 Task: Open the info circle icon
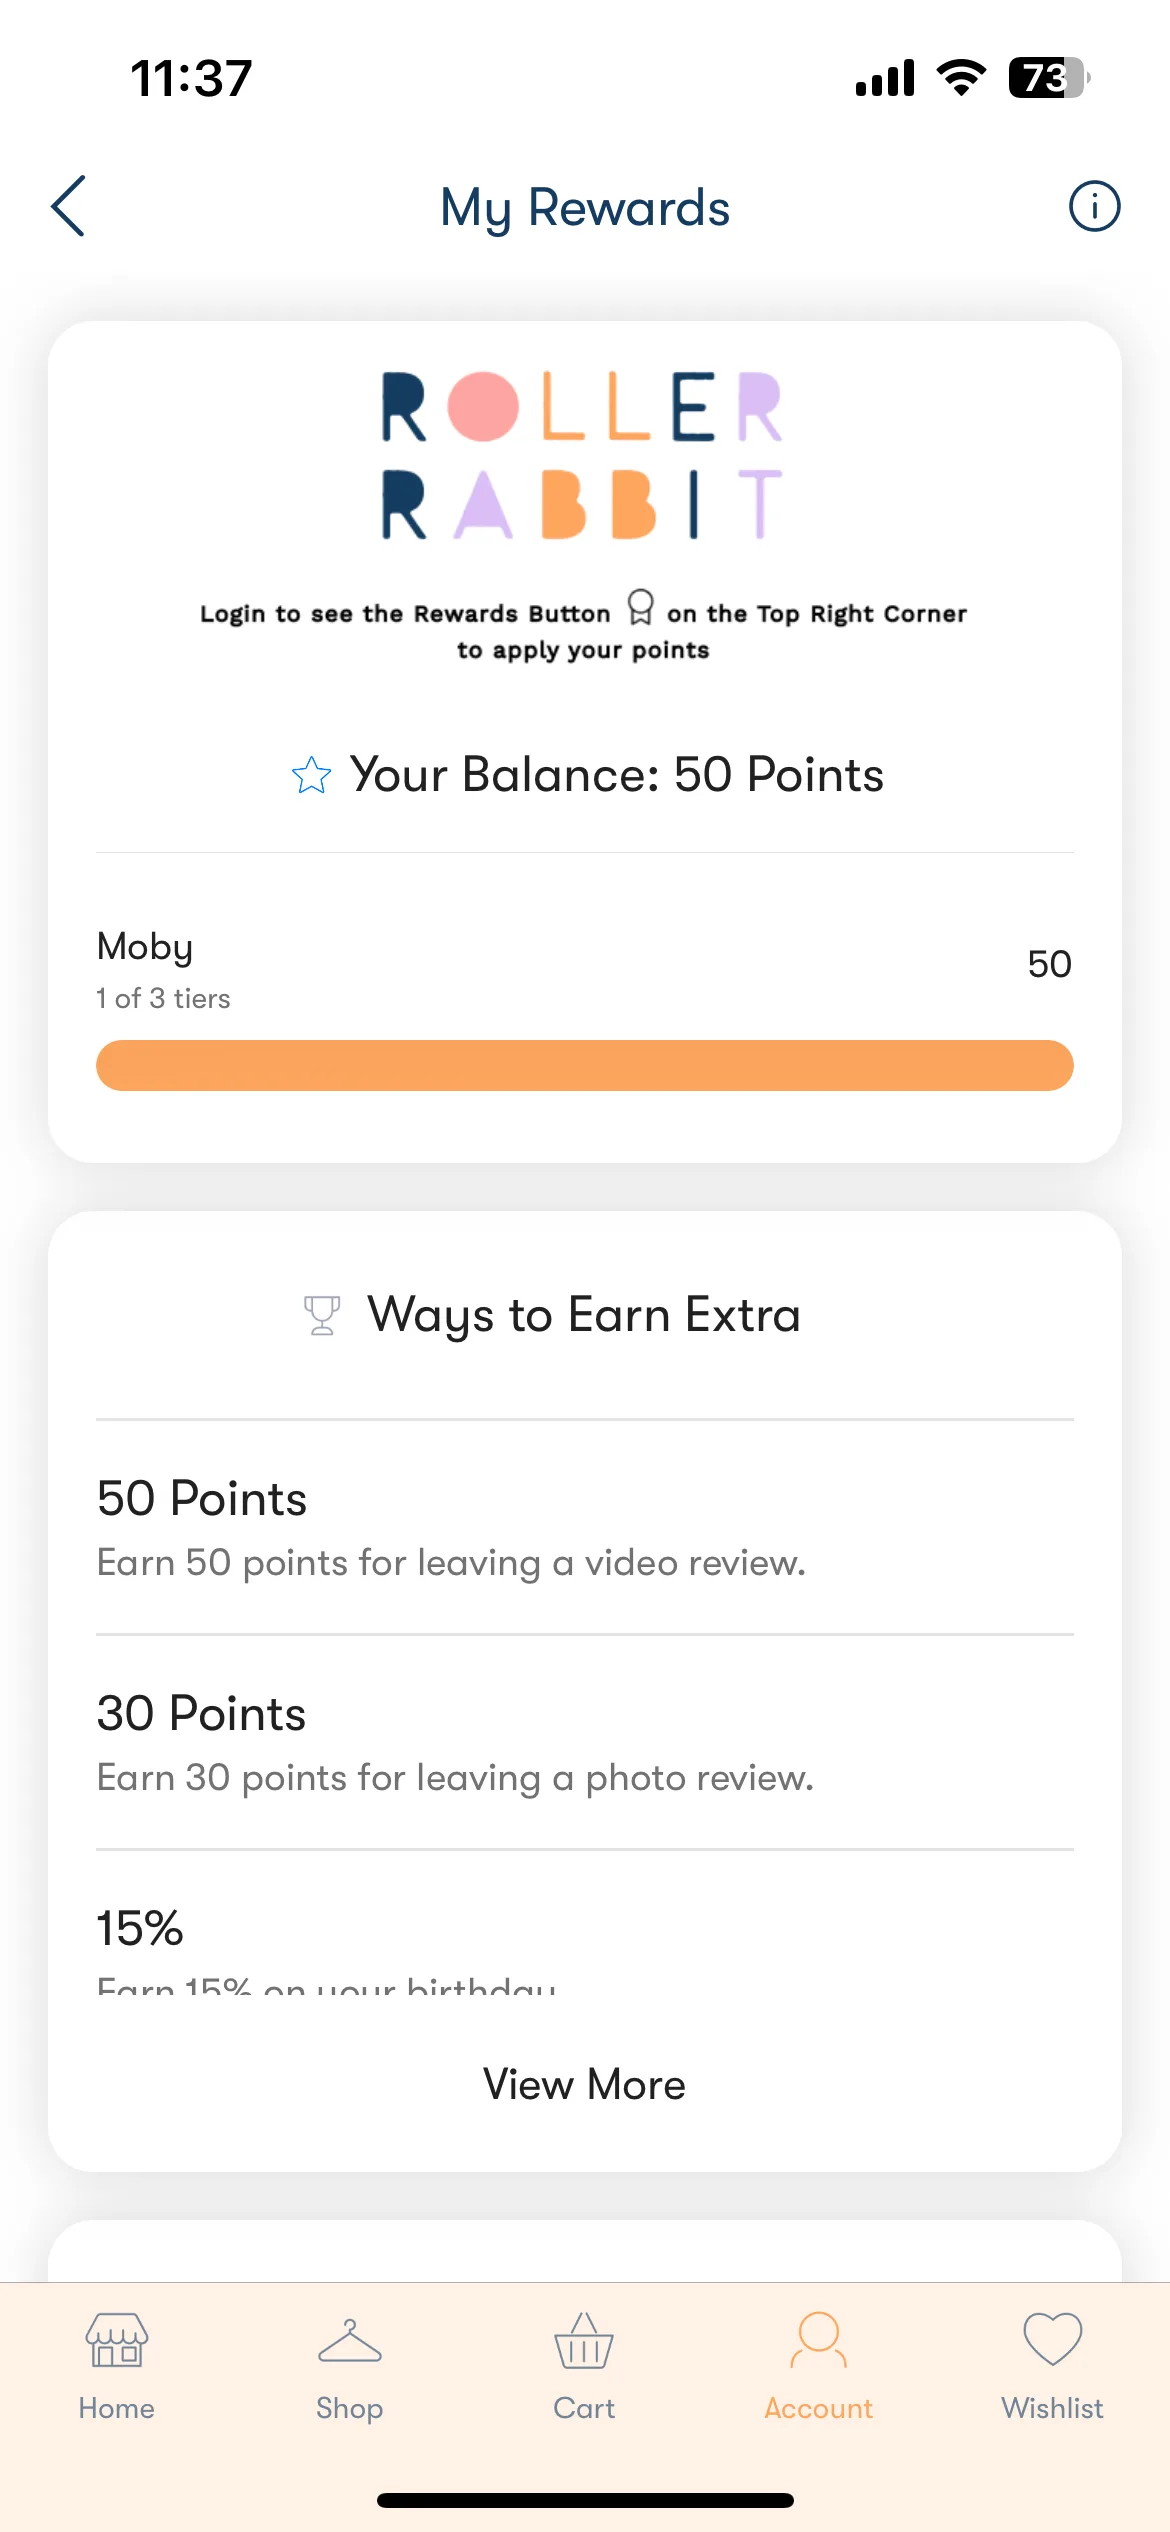coord(1094,206)
